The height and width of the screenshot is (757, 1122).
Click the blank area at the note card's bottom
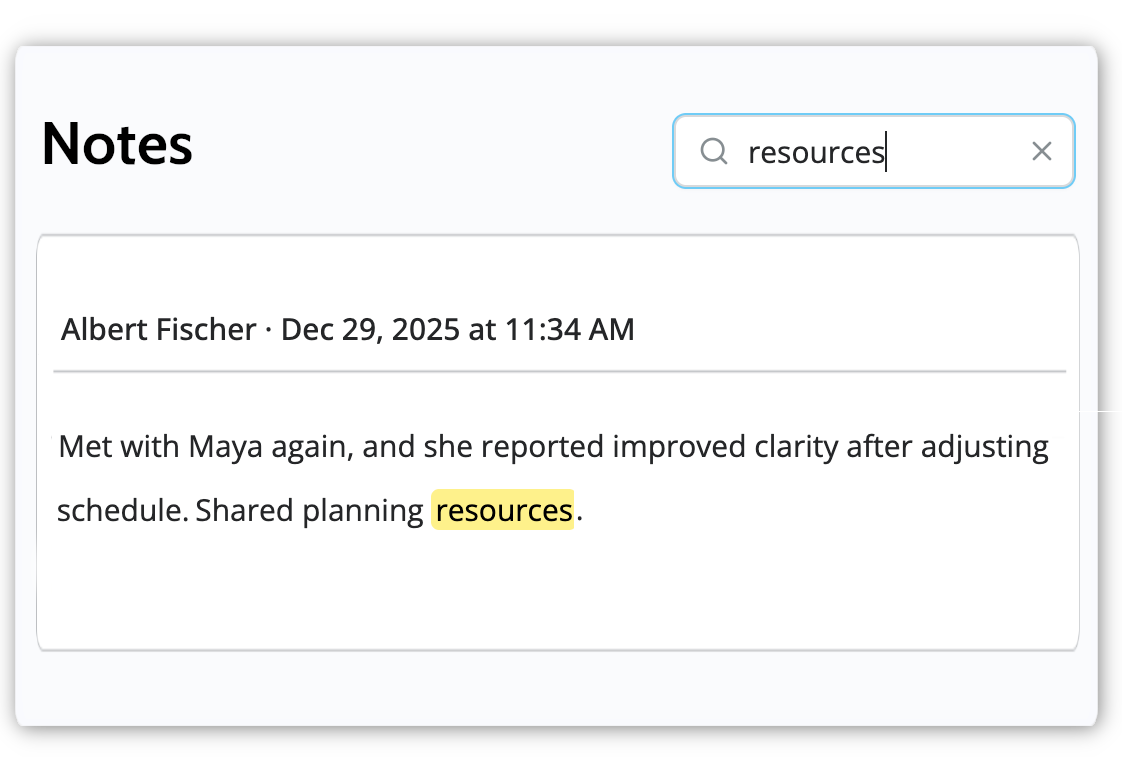point(557,600)
